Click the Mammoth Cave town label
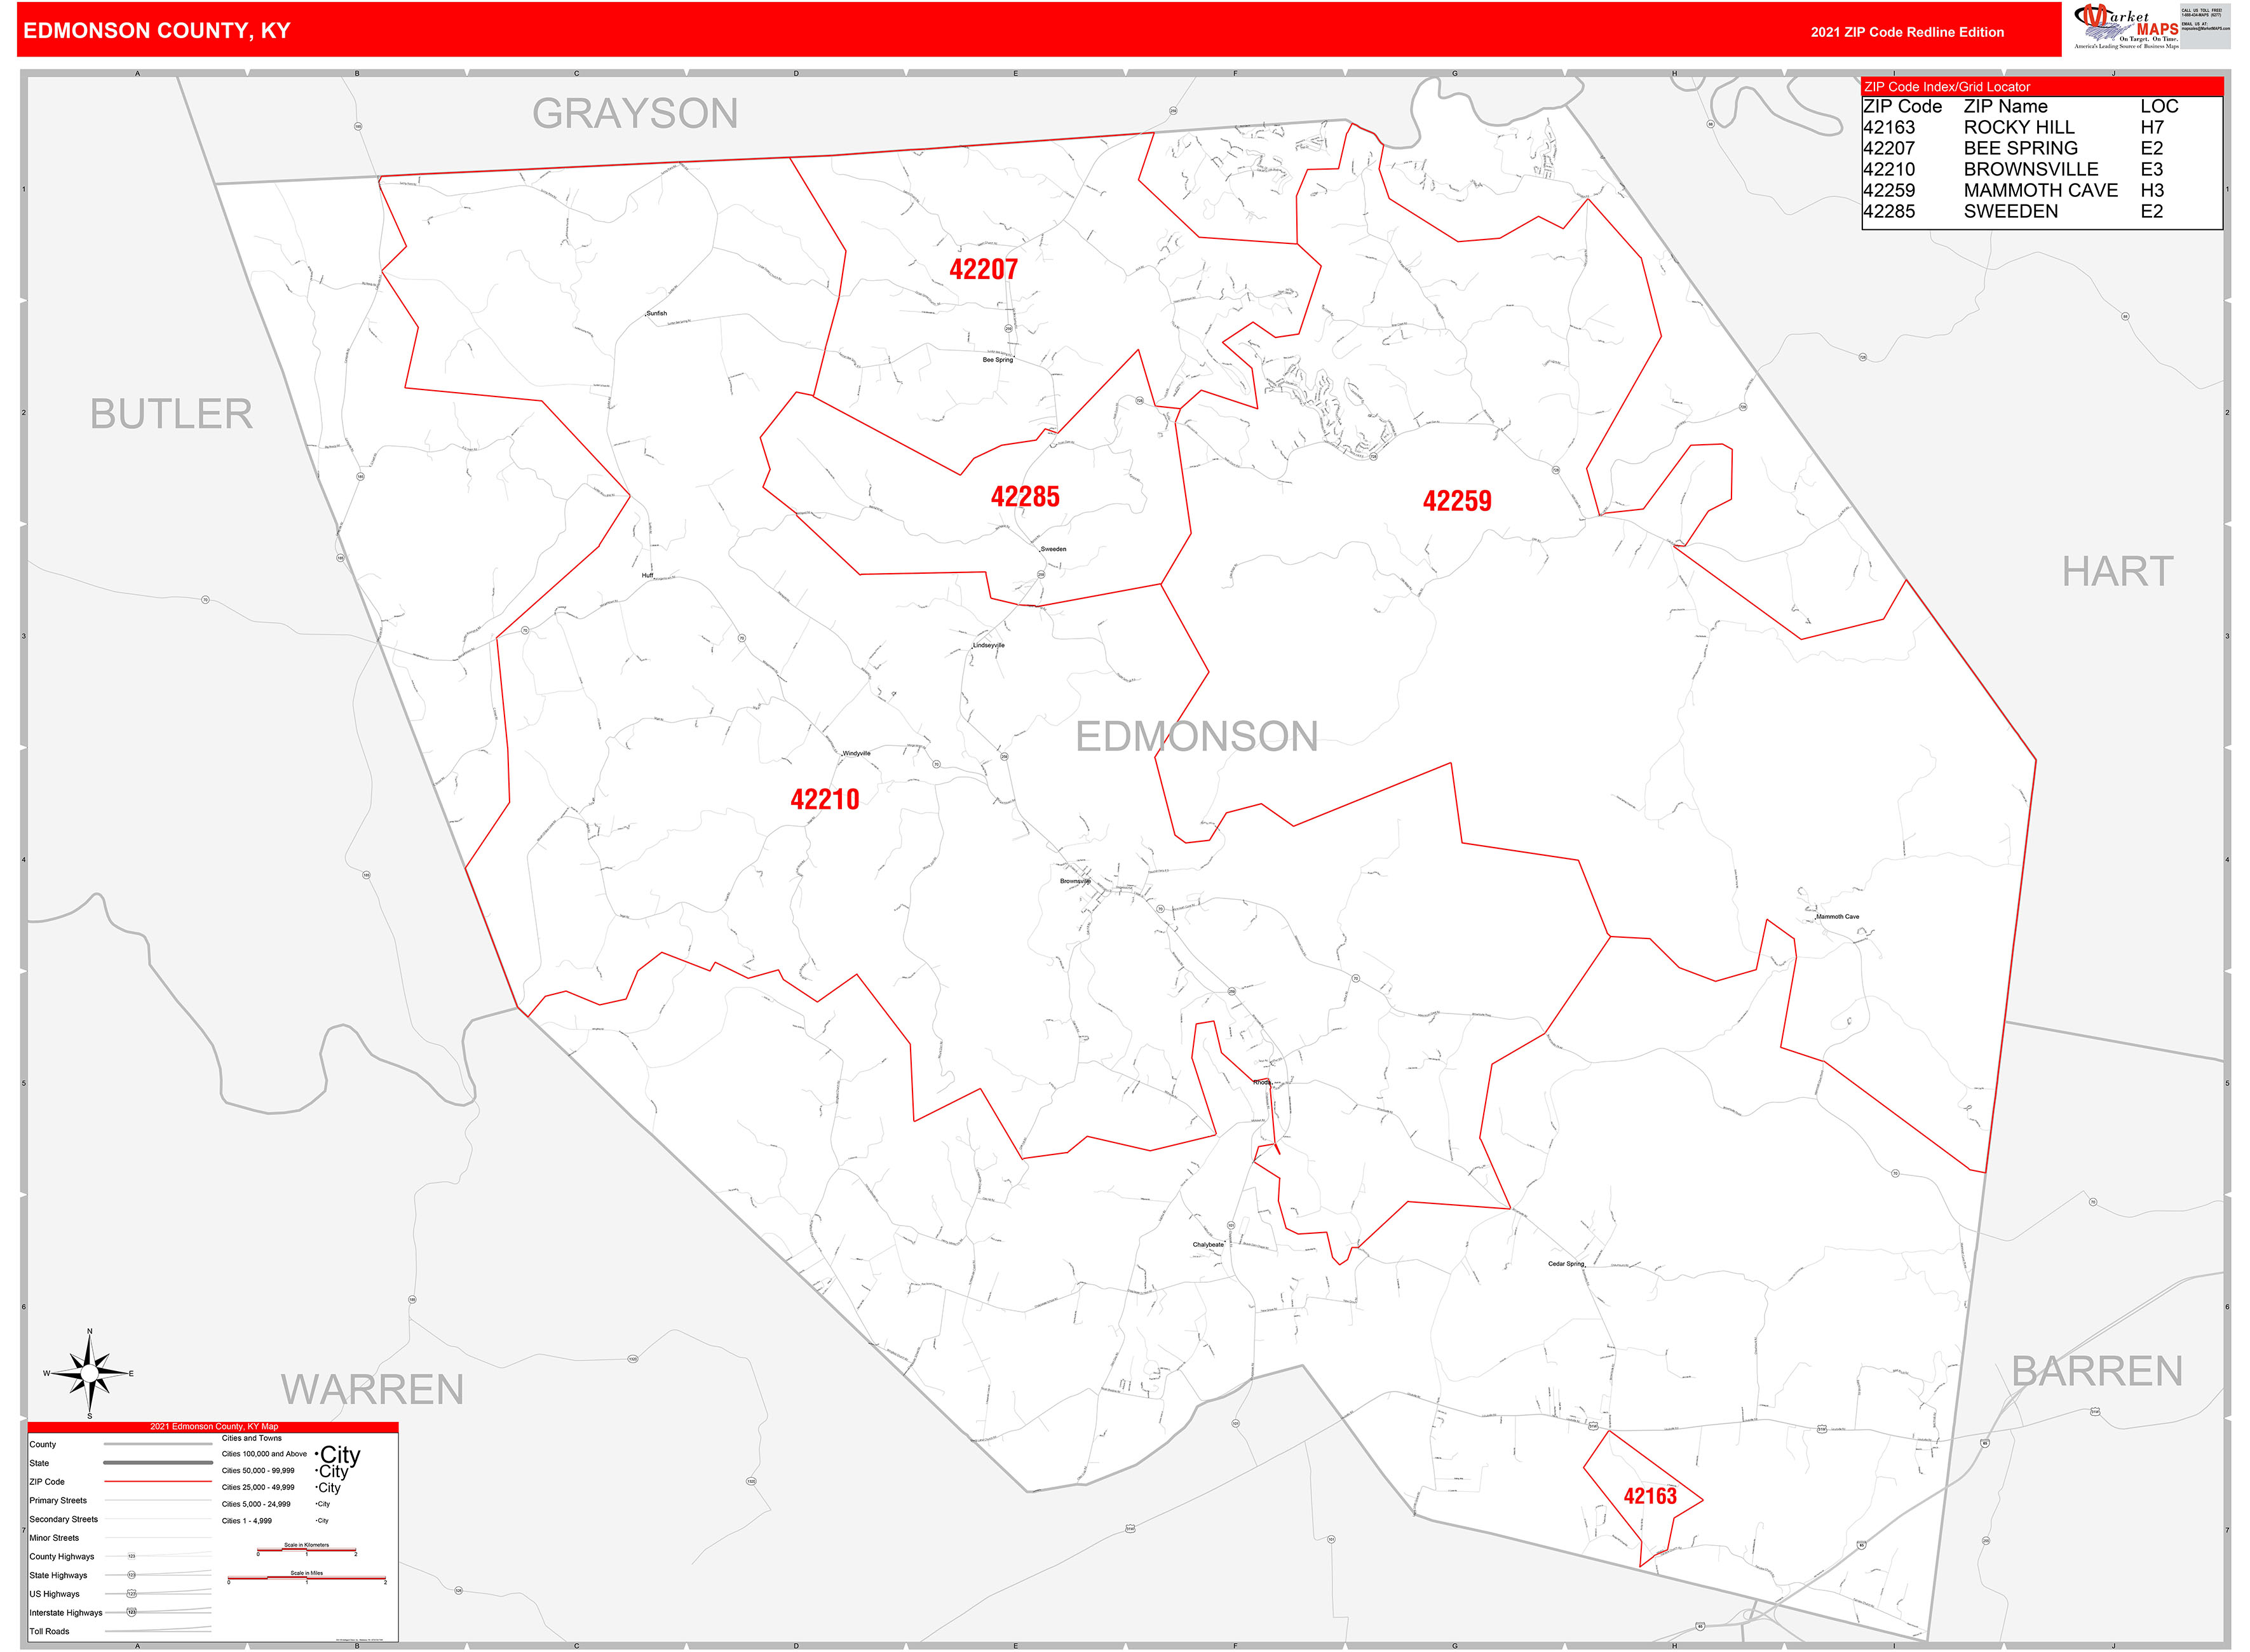The width and height of the screenshot is (2250, 1652). click(x=1837, y=916)
